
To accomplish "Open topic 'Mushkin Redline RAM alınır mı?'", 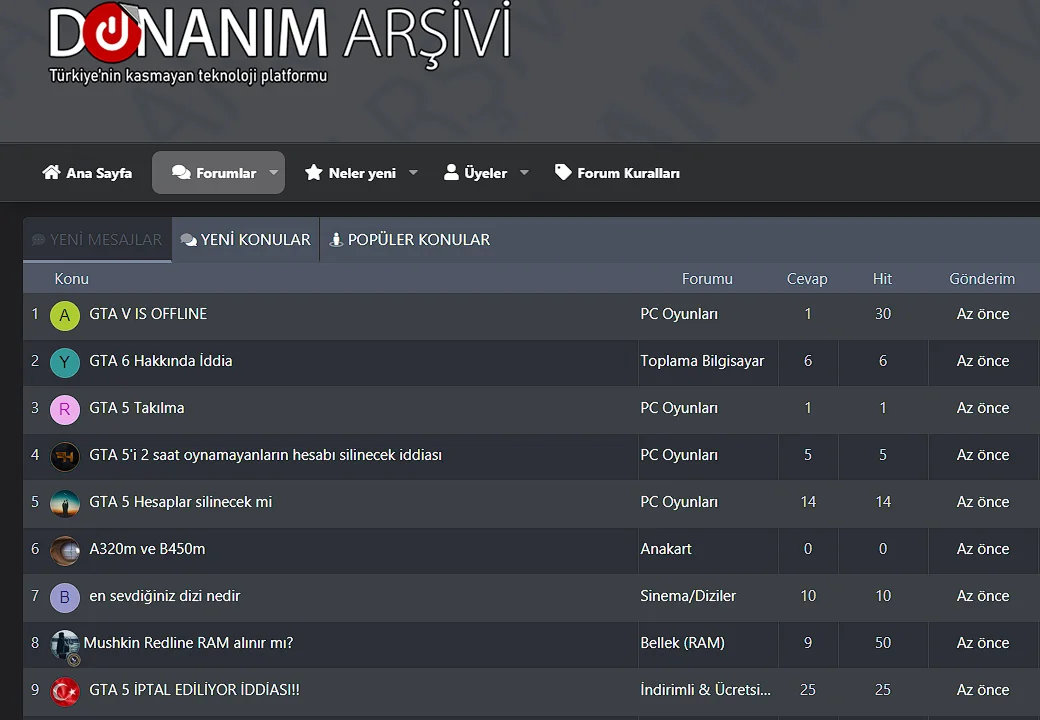I will pos(188,642).
